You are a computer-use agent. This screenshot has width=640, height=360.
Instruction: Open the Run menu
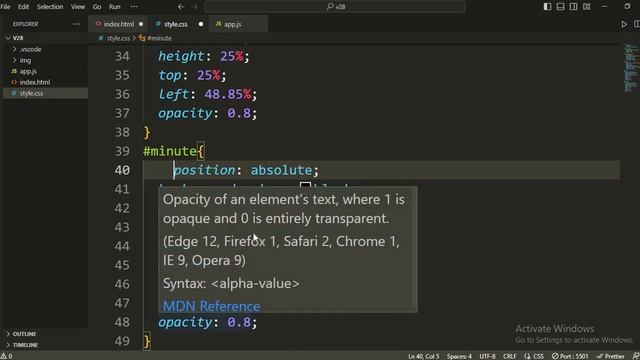click(115, 7)
